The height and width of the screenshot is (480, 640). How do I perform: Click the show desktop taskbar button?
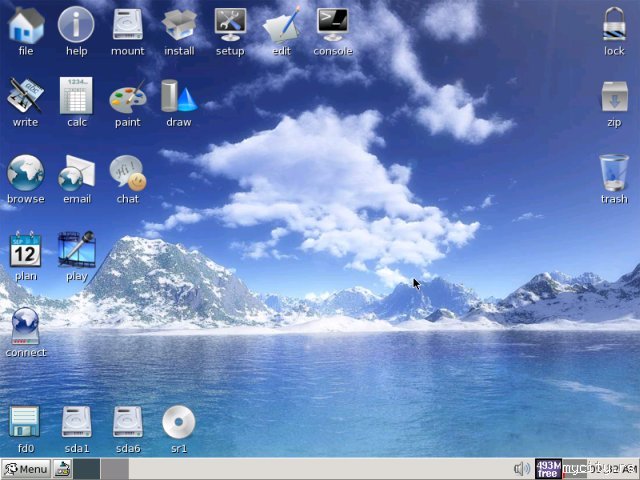pyautogui.click(x=62, y=469)
